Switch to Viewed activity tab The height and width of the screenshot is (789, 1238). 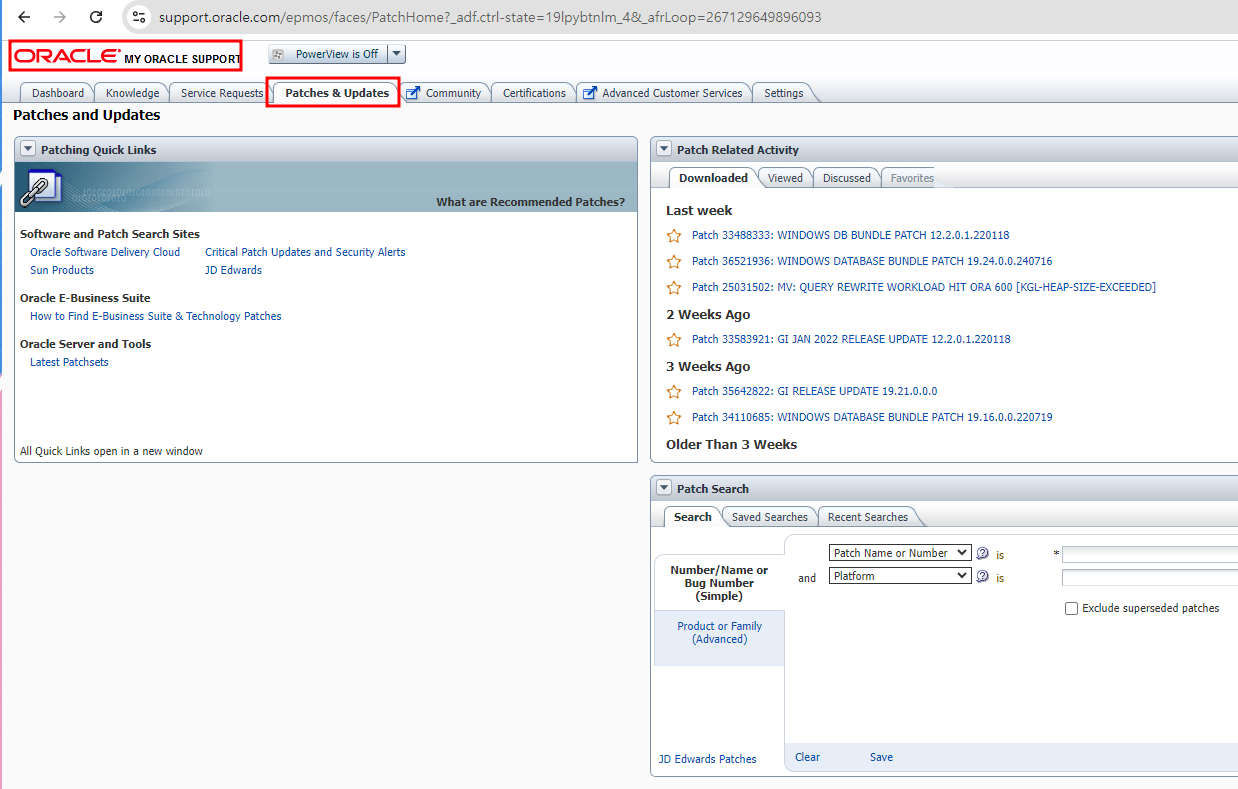[x=785, y=178]
